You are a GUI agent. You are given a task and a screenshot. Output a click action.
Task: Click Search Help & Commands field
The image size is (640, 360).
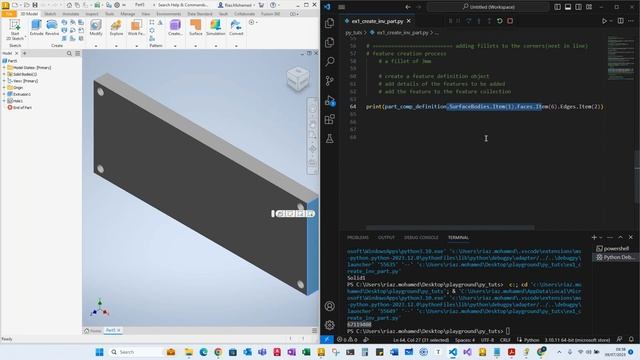[183, 5]
